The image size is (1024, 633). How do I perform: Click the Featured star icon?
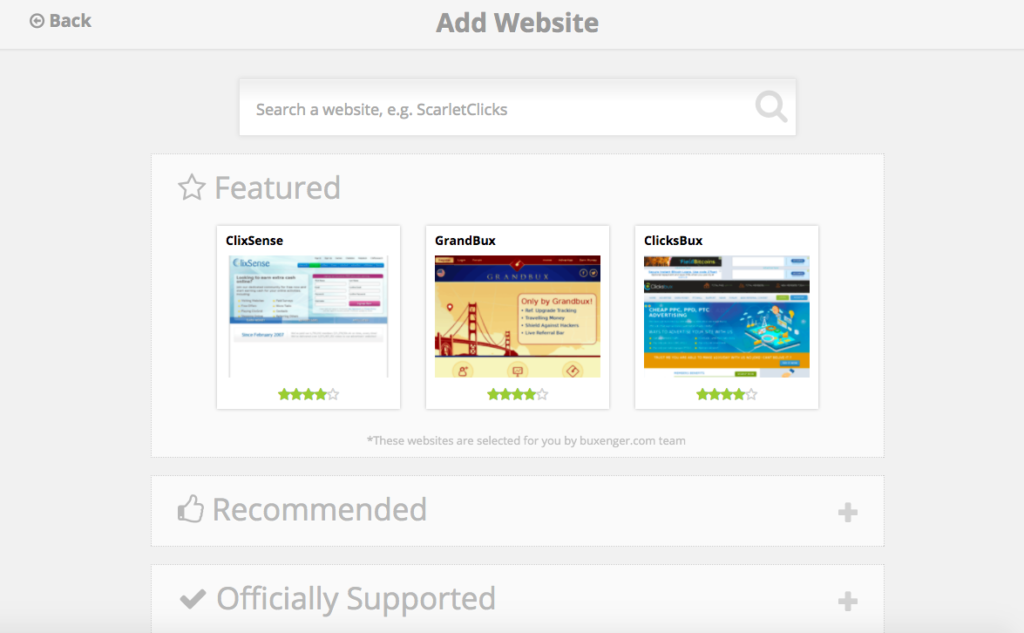(x=191, y=187)
